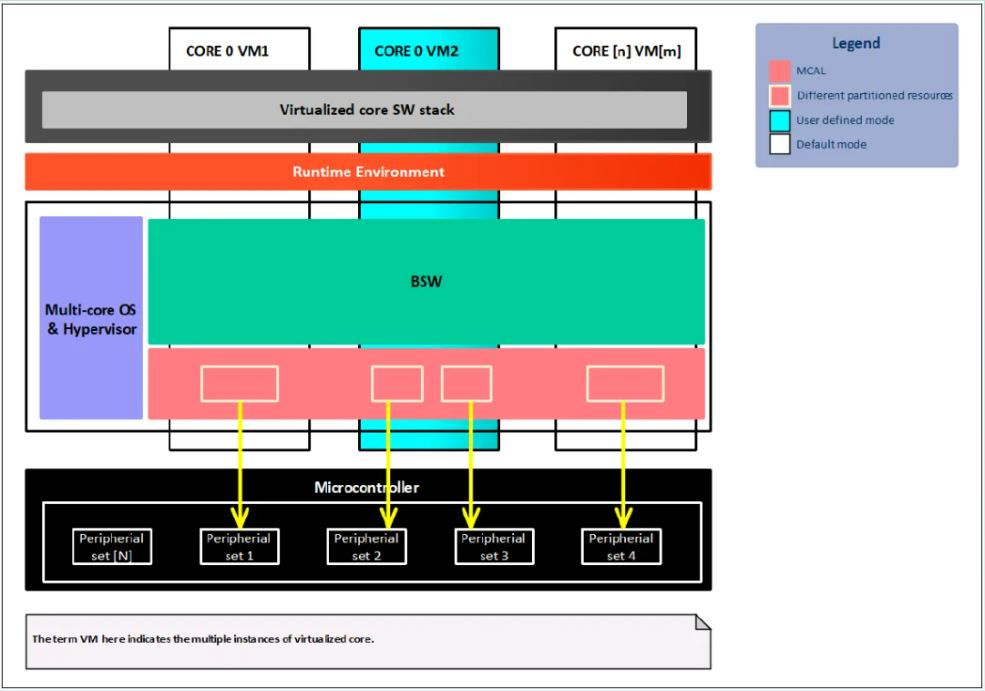Click the VM note text at bottom
The height and width of the screenshot is (691, 985).
click(x=203, y=639)
